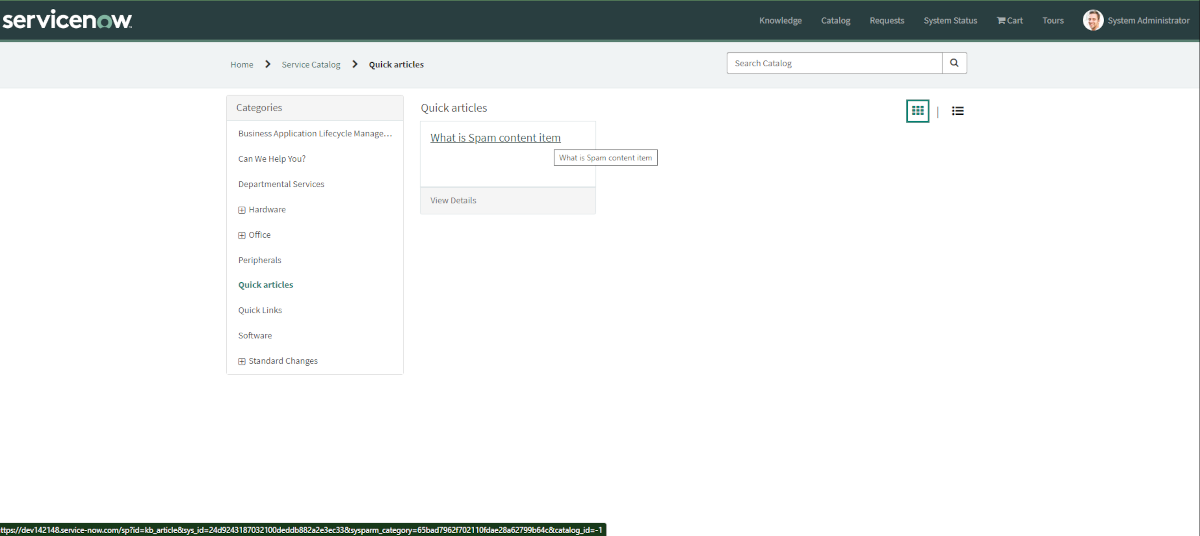Image resolution: width=1200 pixels, height=536 pixels.
Task: Go to Requests page
Action: coord(886,21)
